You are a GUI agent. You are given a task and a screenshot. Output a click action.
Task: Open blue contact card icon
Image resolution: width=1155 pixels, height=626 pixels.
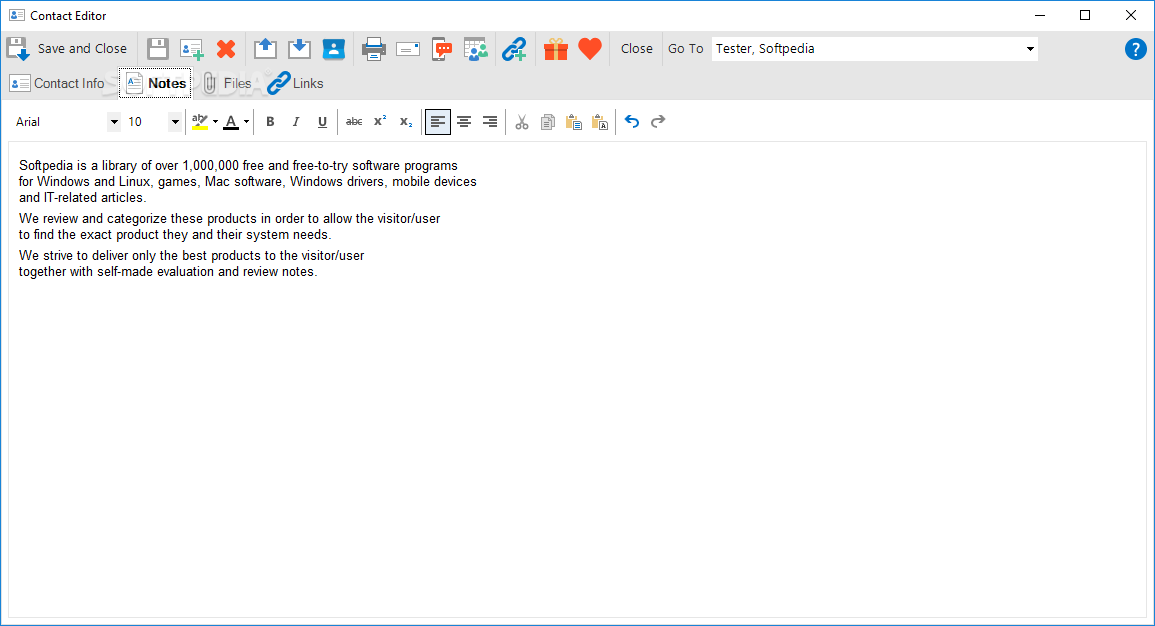334,49
